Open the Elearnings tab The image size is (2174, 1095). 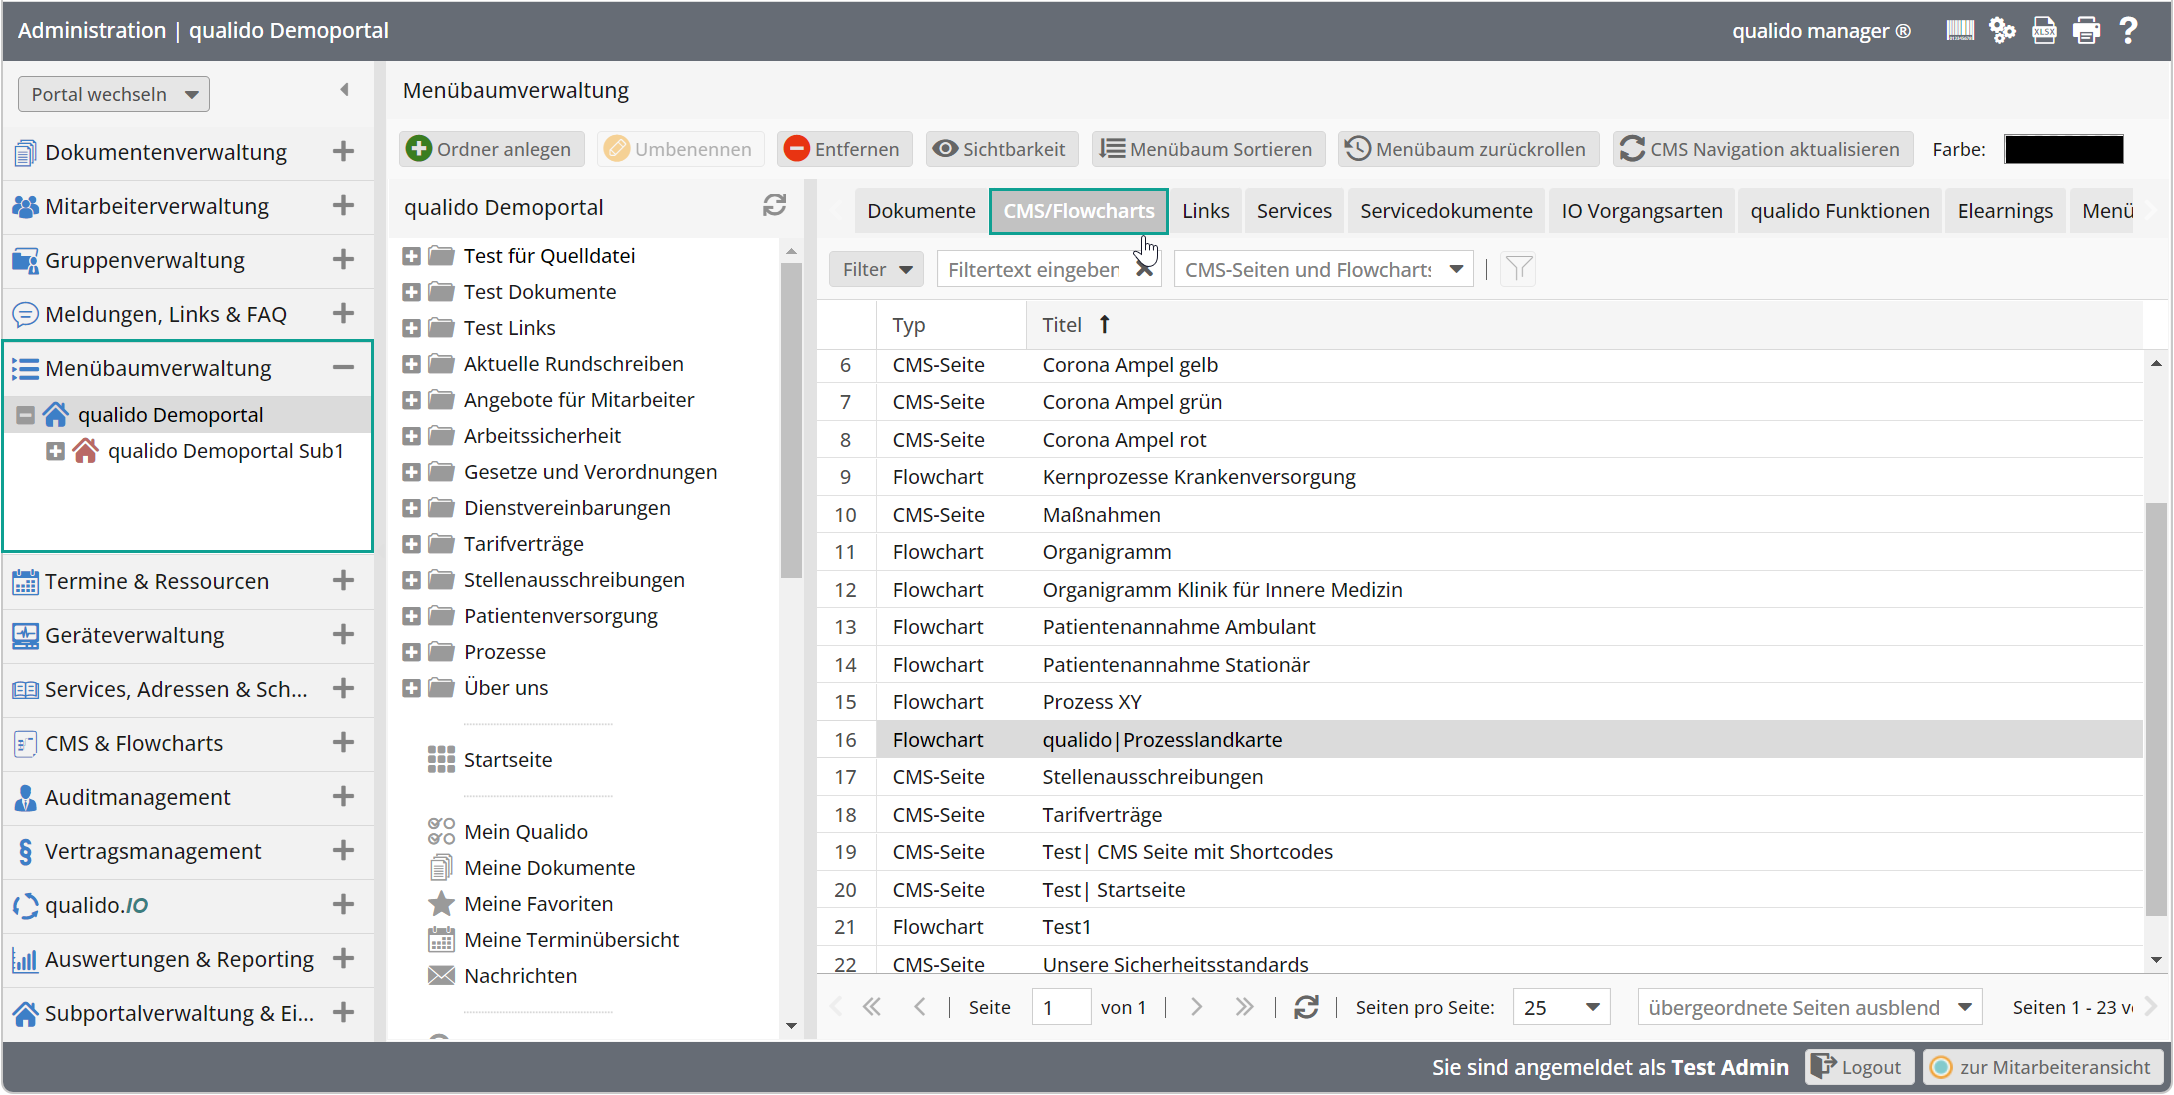point(2005,211)
